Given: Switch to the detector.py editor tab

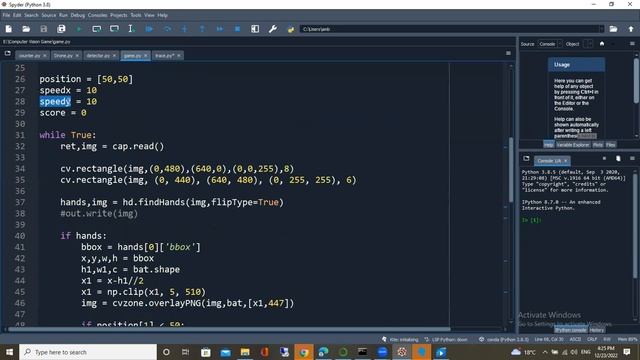Looking at the screenshot, I should click(101, 56).
